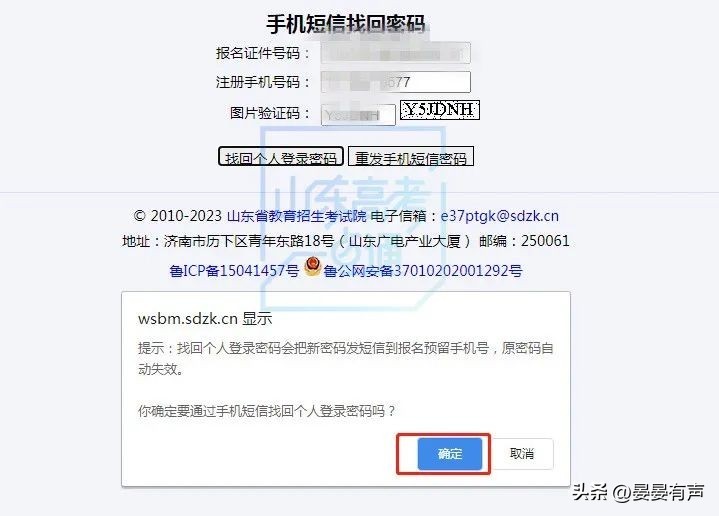The image size is (719, 516).
Task: Click the e37ptgk@sdzk.cn email link
Action: click(499, 216)
